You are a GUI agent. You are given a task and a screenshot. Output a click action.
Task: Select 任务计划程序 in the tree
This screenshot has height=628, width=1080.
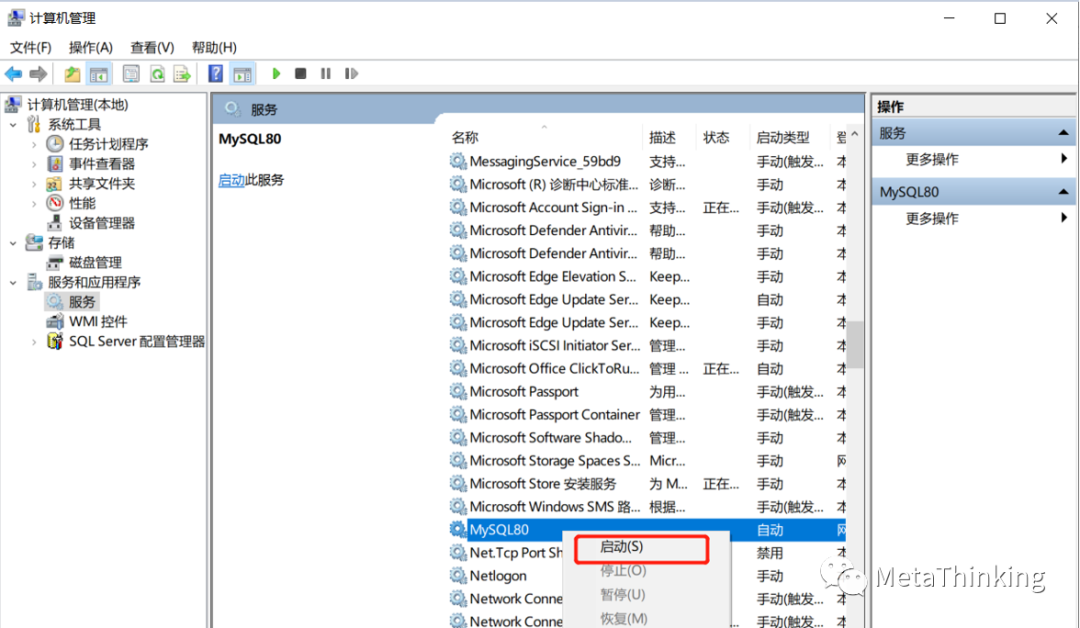click(x=108, y=144)
